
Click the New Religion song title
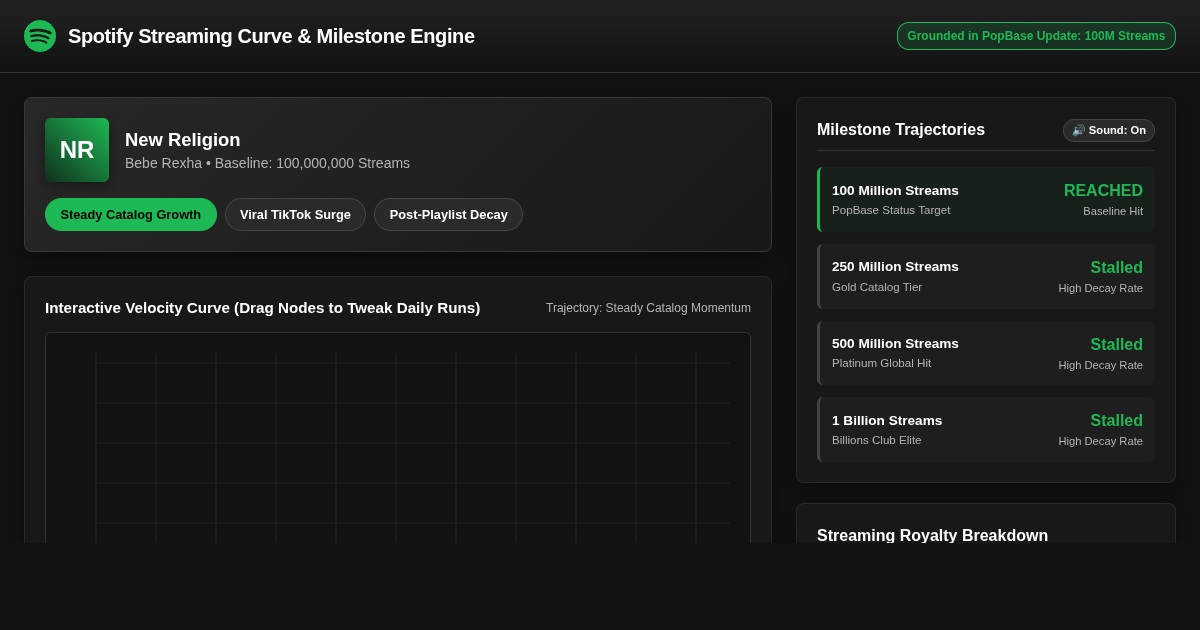(x=183, y=140)
